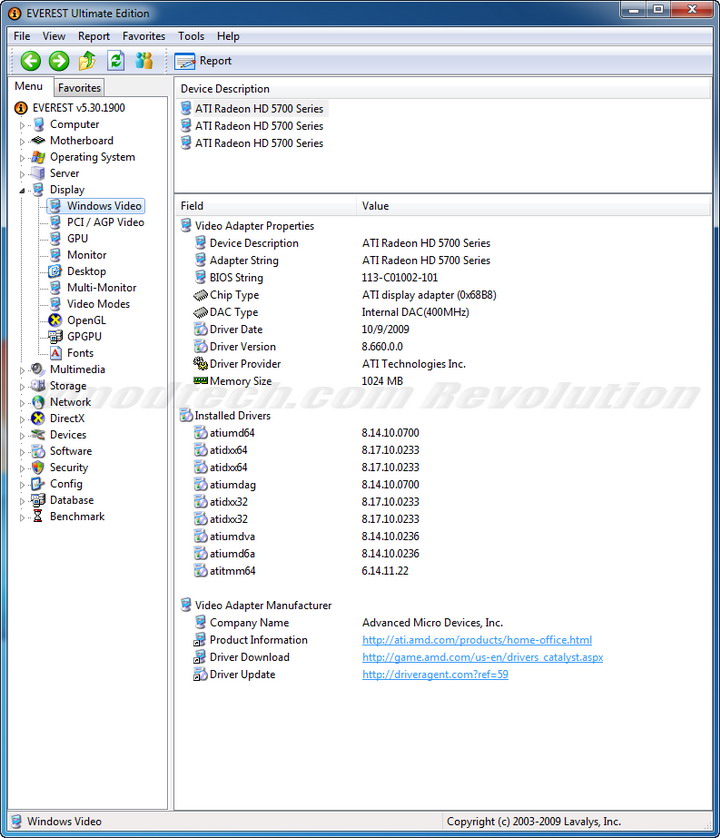
Task: Select the Memory Size row
Action: click(x=443, y=381)
